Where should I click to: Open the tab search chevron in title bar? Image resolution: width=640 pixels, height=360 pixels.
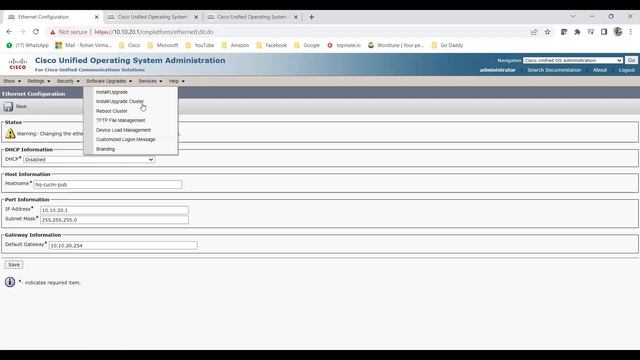point(573,17)
